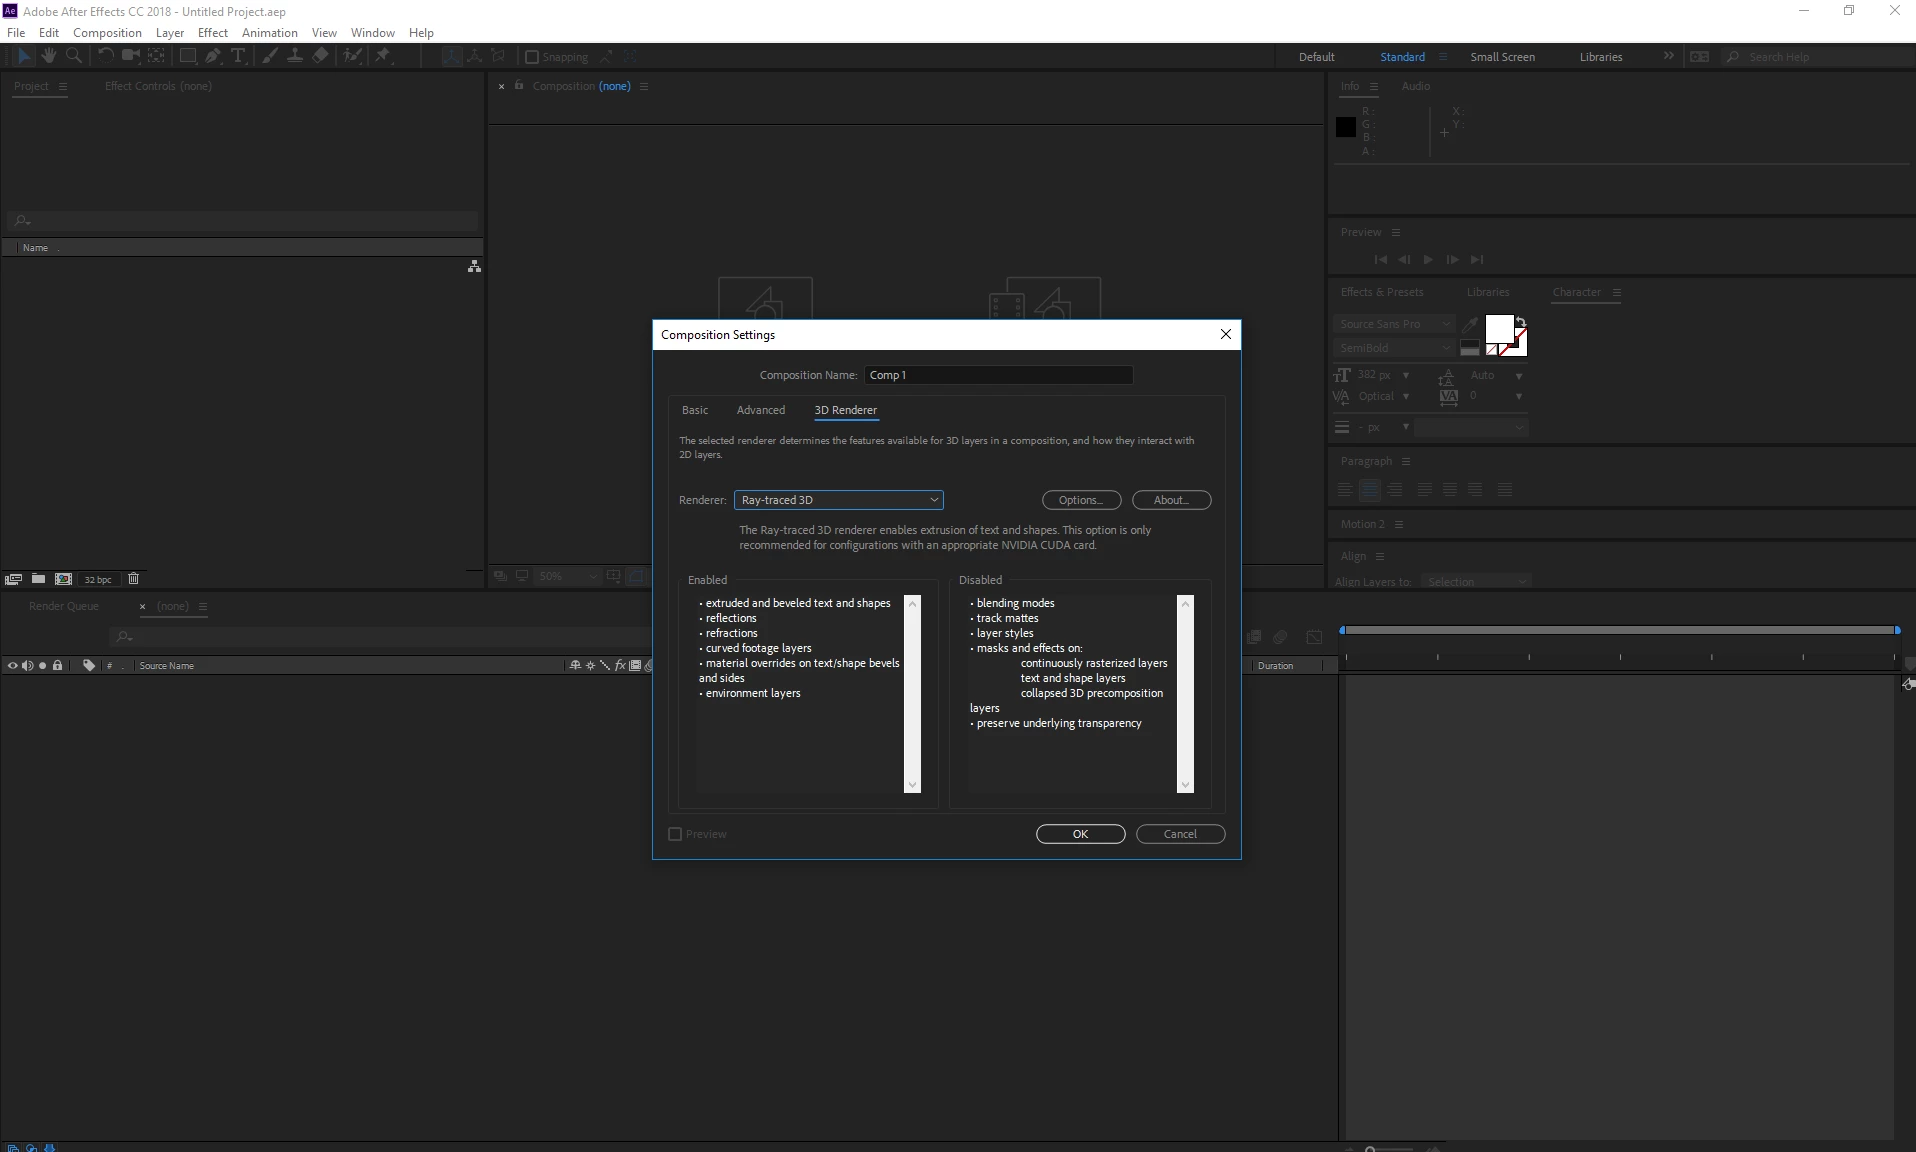
Task: Open the SemiBold font style dropdown
Action: click(x=1394, y=348)
